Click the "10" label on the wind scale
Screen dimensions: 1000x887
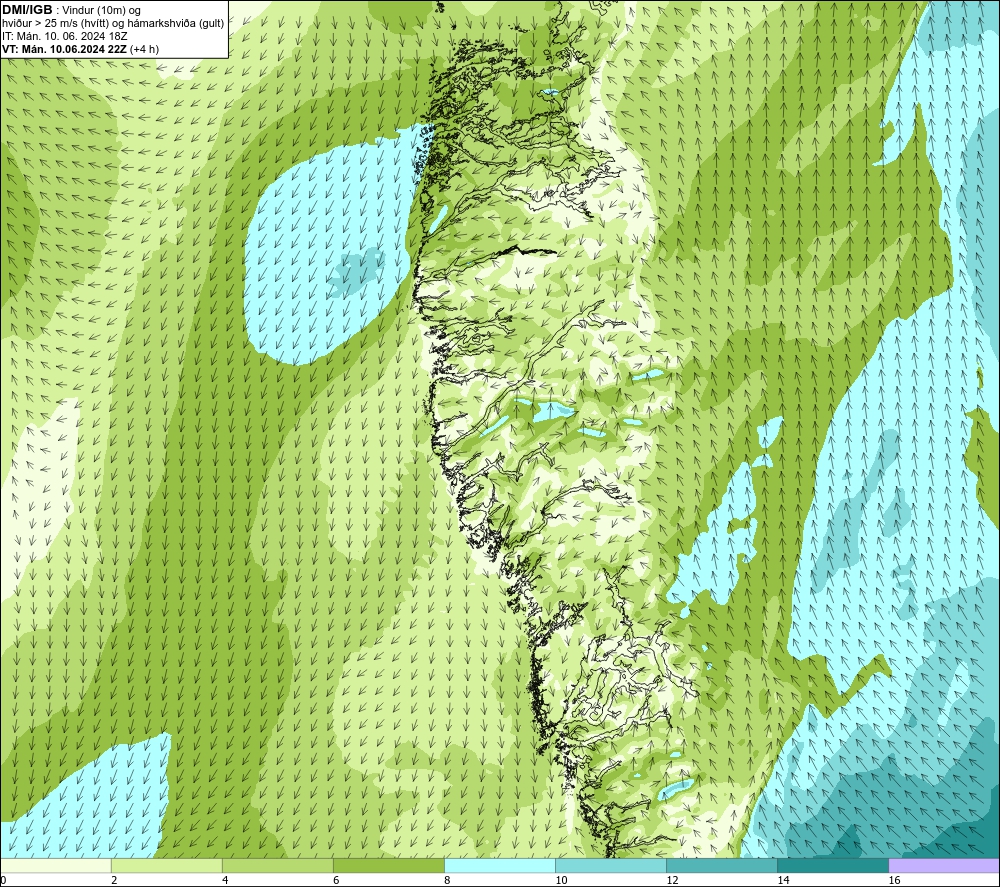point(561,881)
